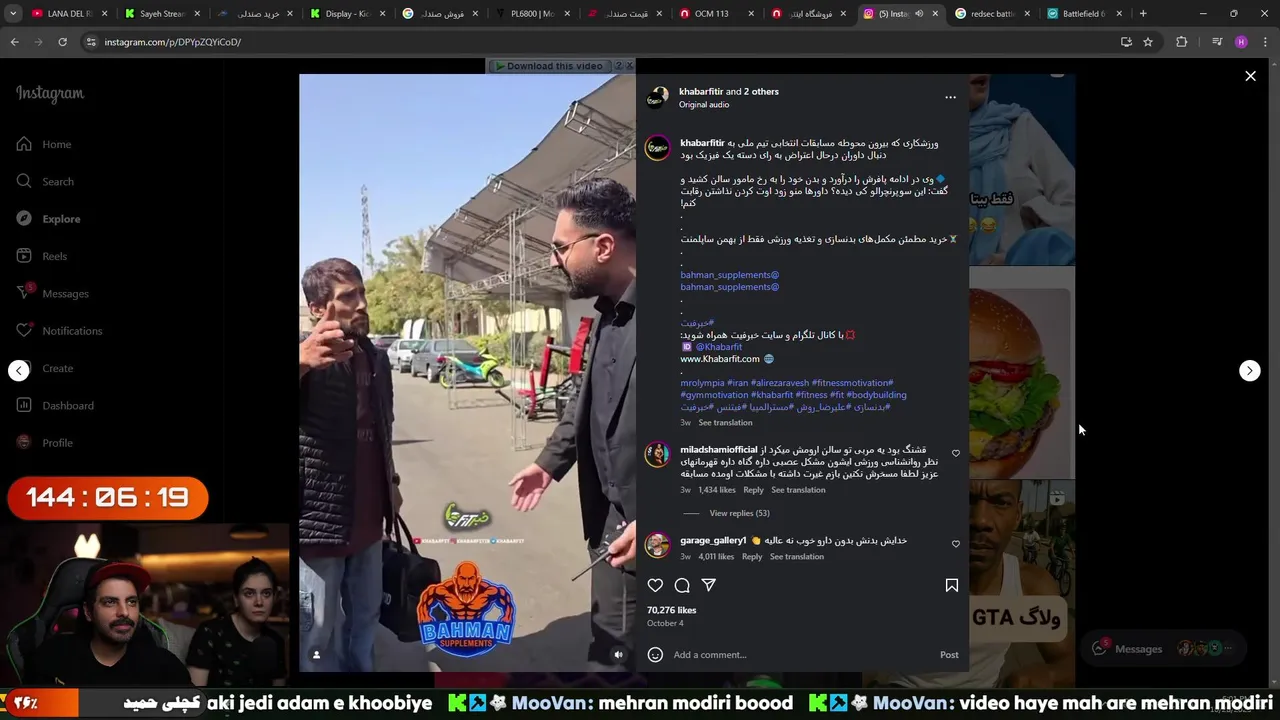Viewport: 1280px width, 720px height.
Task: Click the @Khabarfit mention
Action: click(x=719, y=347)
